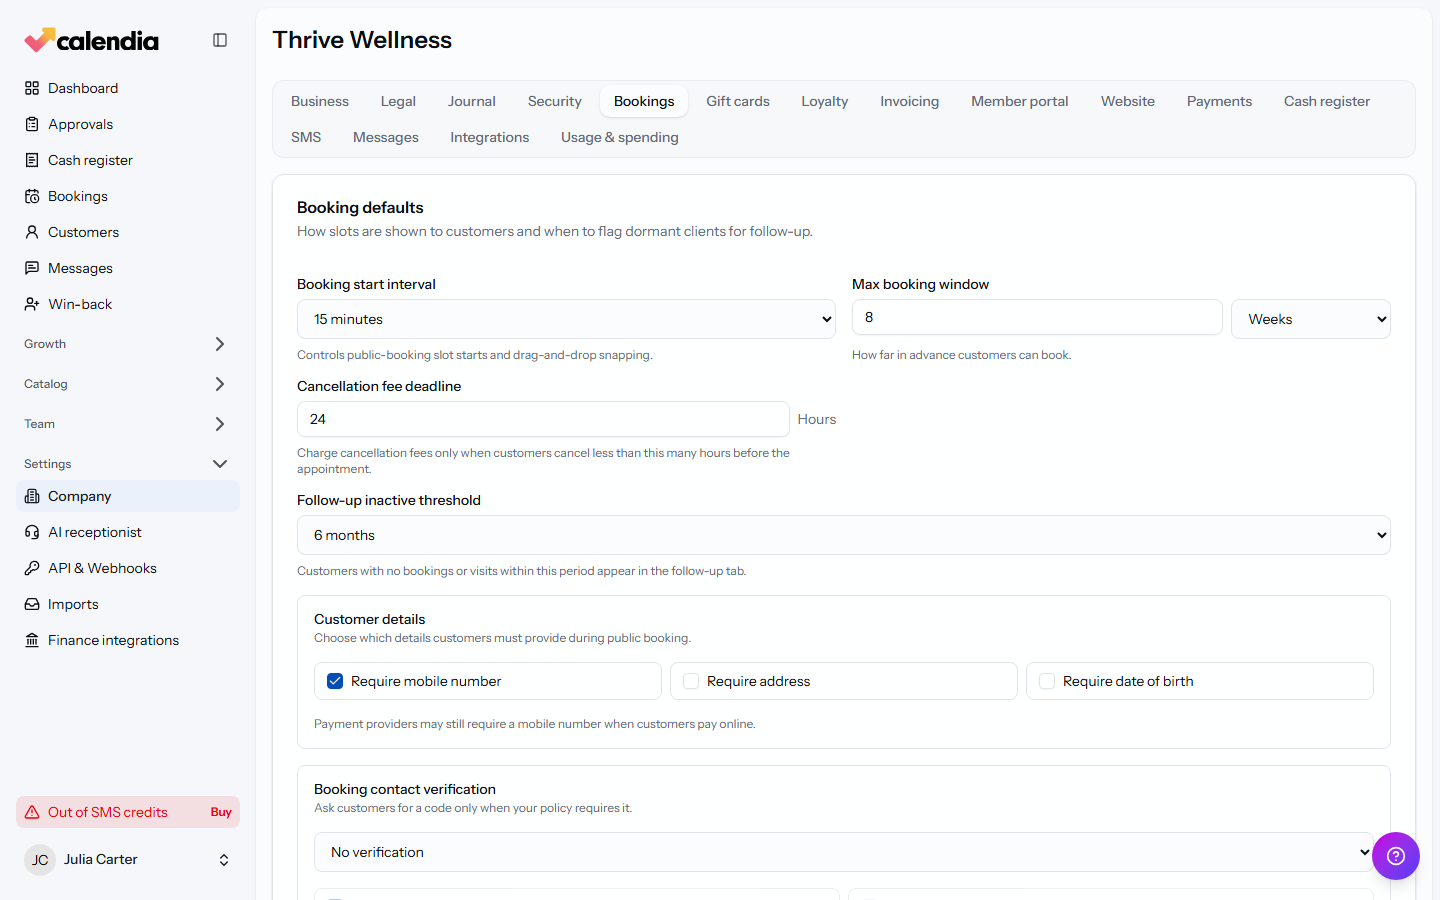Click Buy SMS credits

(x=221, y=812)
